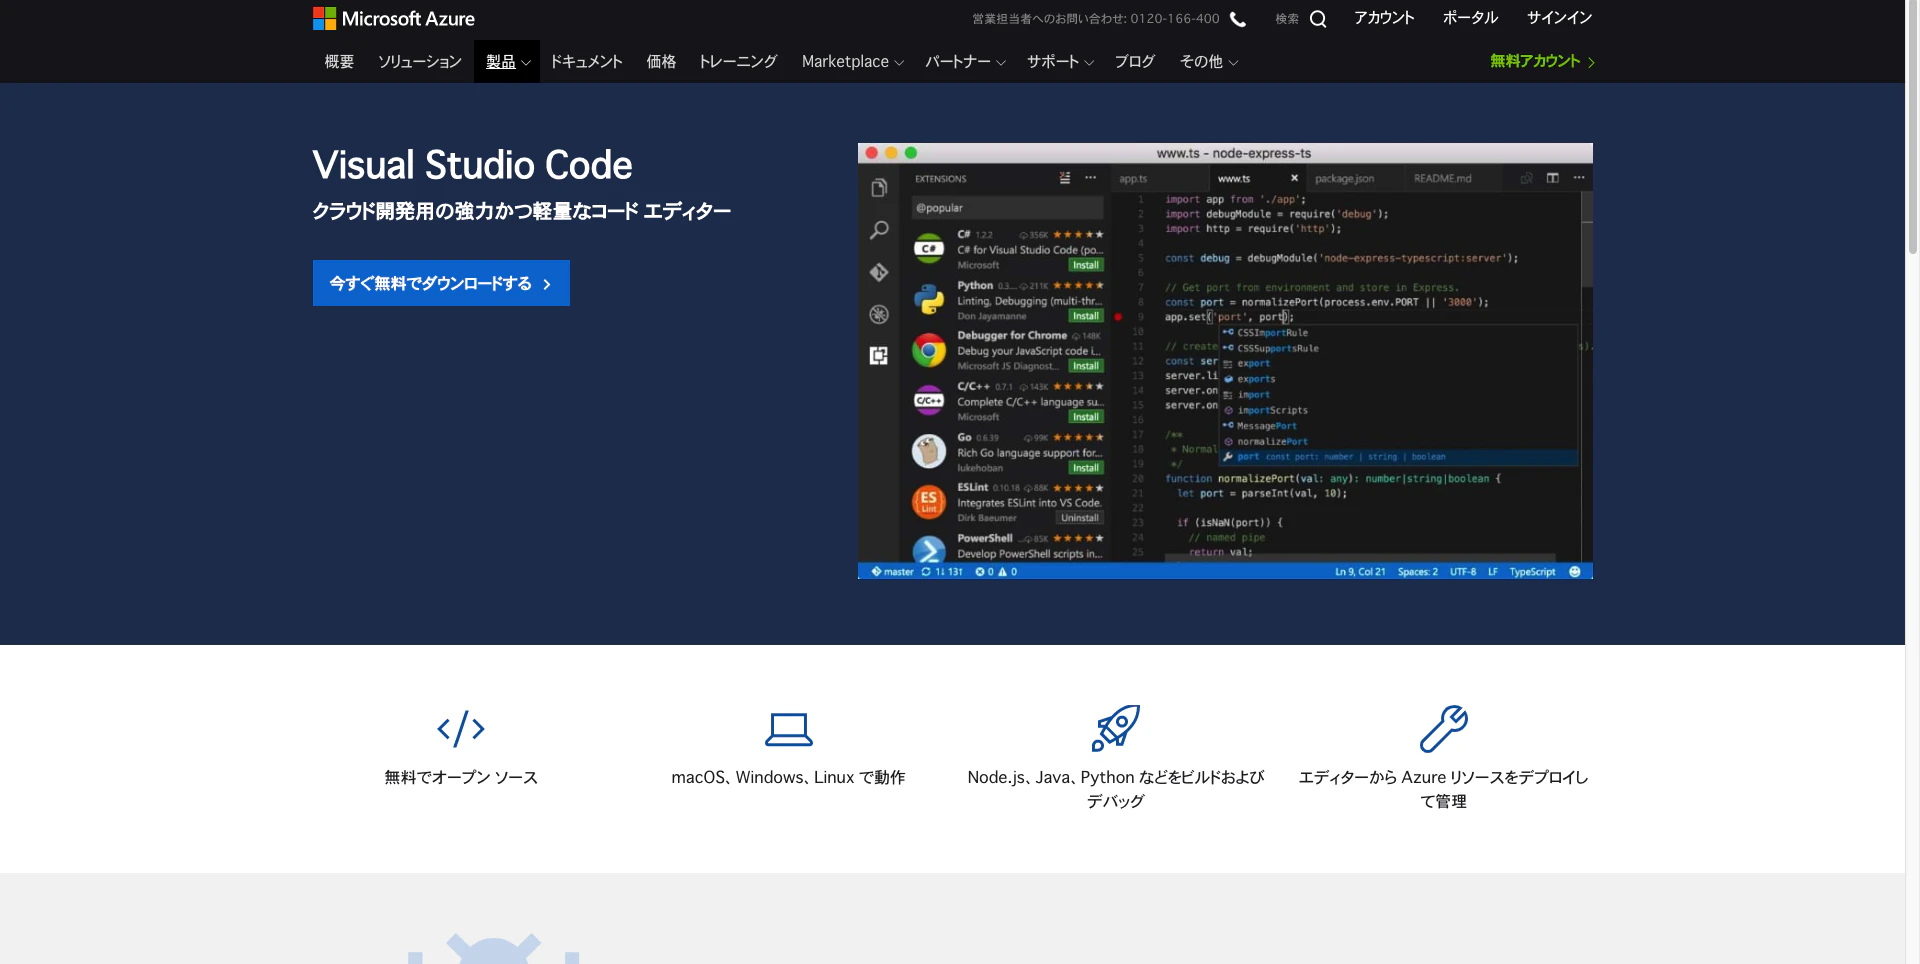Image resolution: width=1920 pixels, height=964 pixels.
Task: Click the macOS、Windows、Linux で動作 text
Action: click(x=788, y=777)
